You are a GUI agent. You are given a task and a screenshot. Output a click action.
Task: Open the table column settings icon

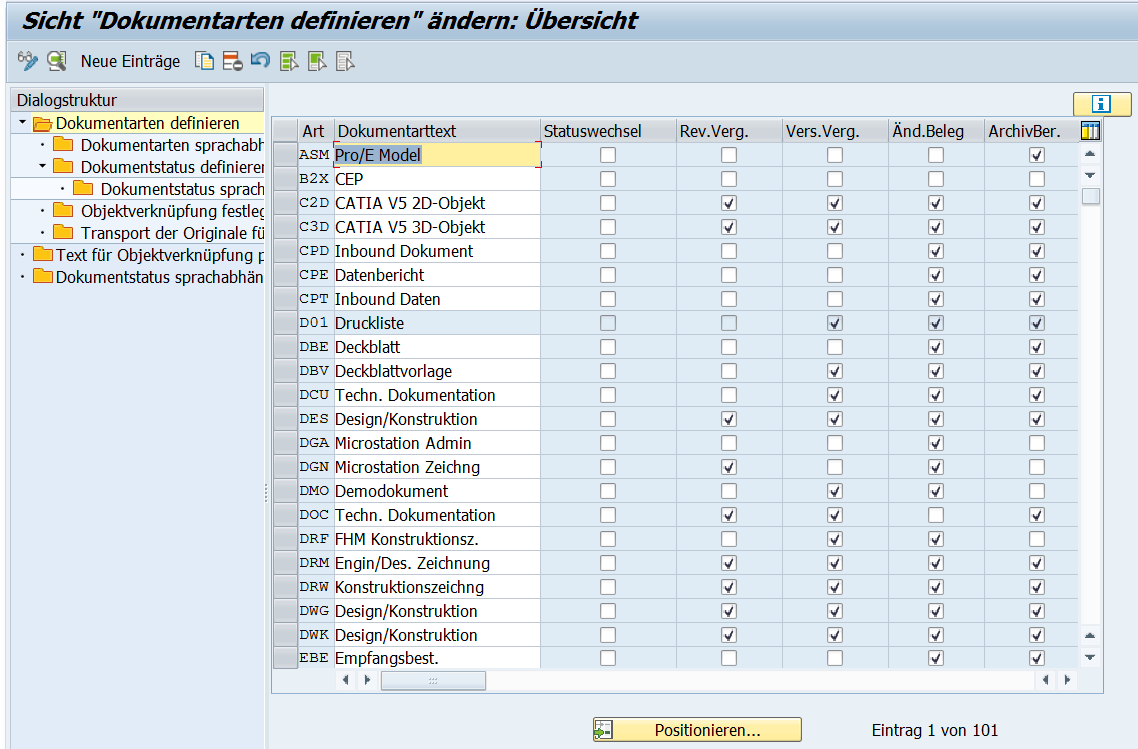click(1090, 131)
